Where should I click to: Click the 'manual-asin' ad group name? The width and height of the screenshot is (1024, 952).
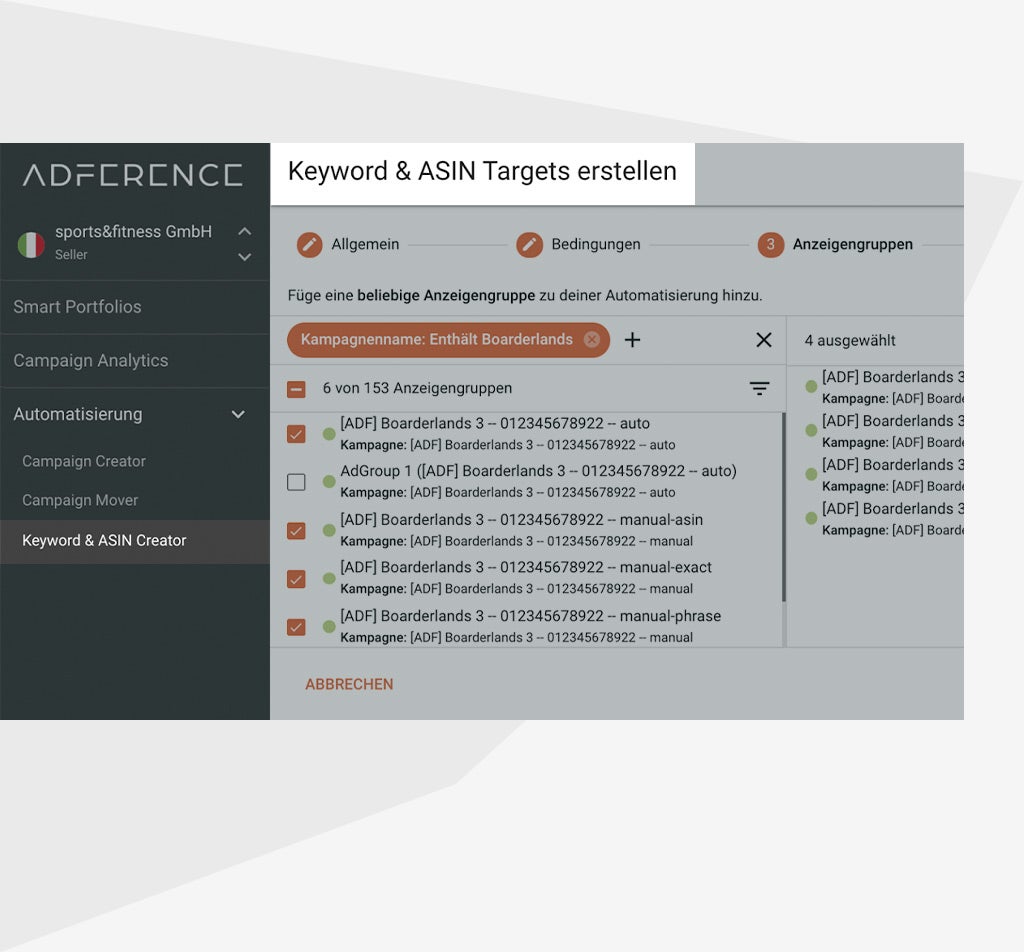click(521, 520)
